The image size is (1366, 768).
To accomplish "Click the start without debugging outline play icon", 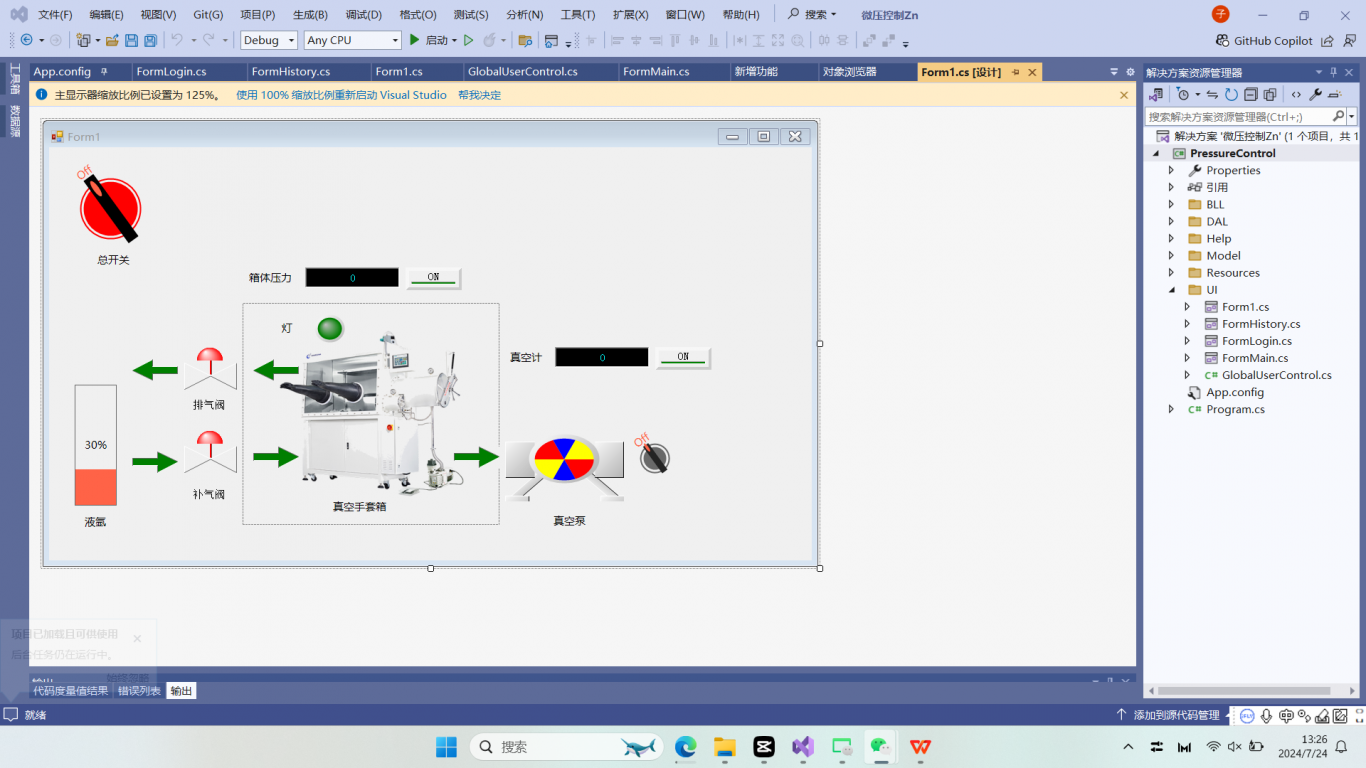I will [x=468, y=40].
